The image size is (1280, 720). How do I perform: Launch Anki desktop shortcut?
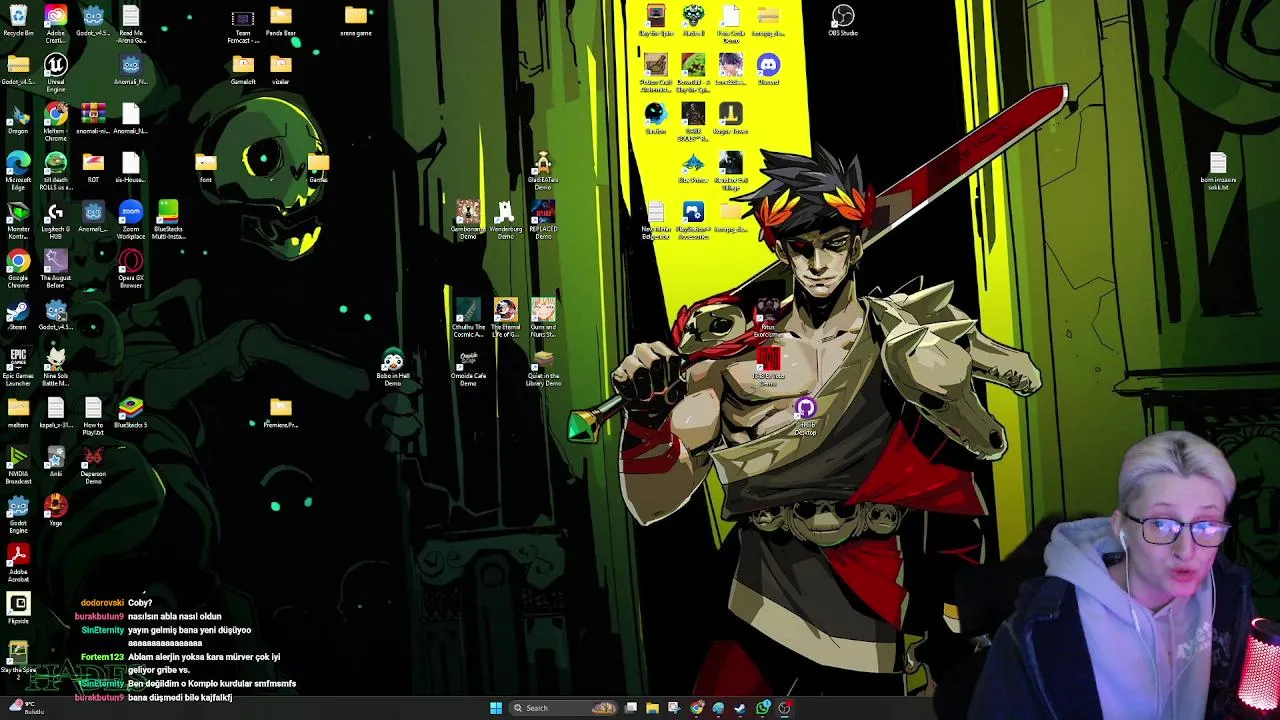pos(55,461)
